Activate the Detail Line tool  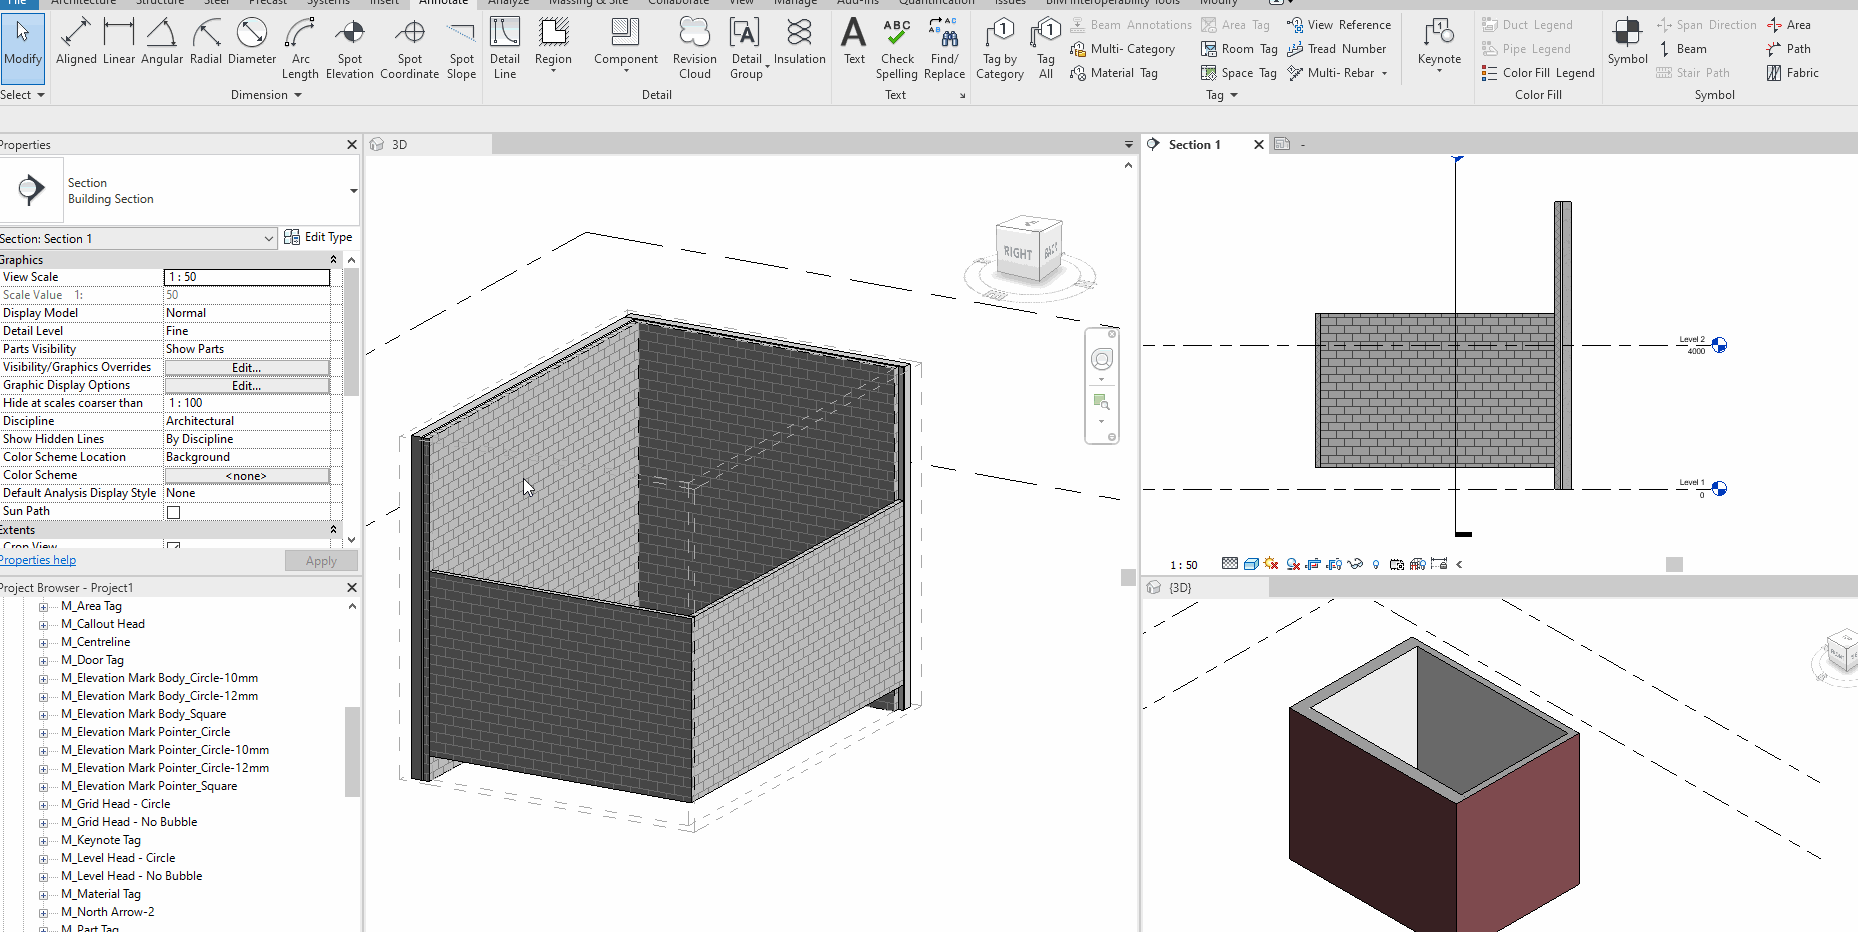(505, 47)
